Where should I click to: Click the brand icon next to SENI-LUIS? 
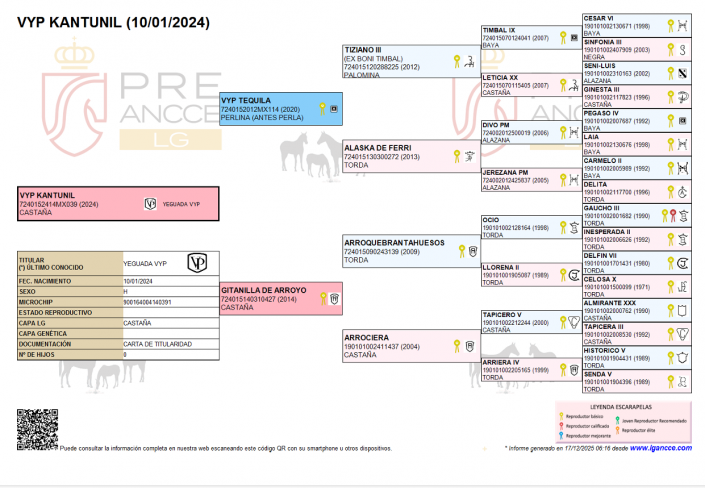681,73
